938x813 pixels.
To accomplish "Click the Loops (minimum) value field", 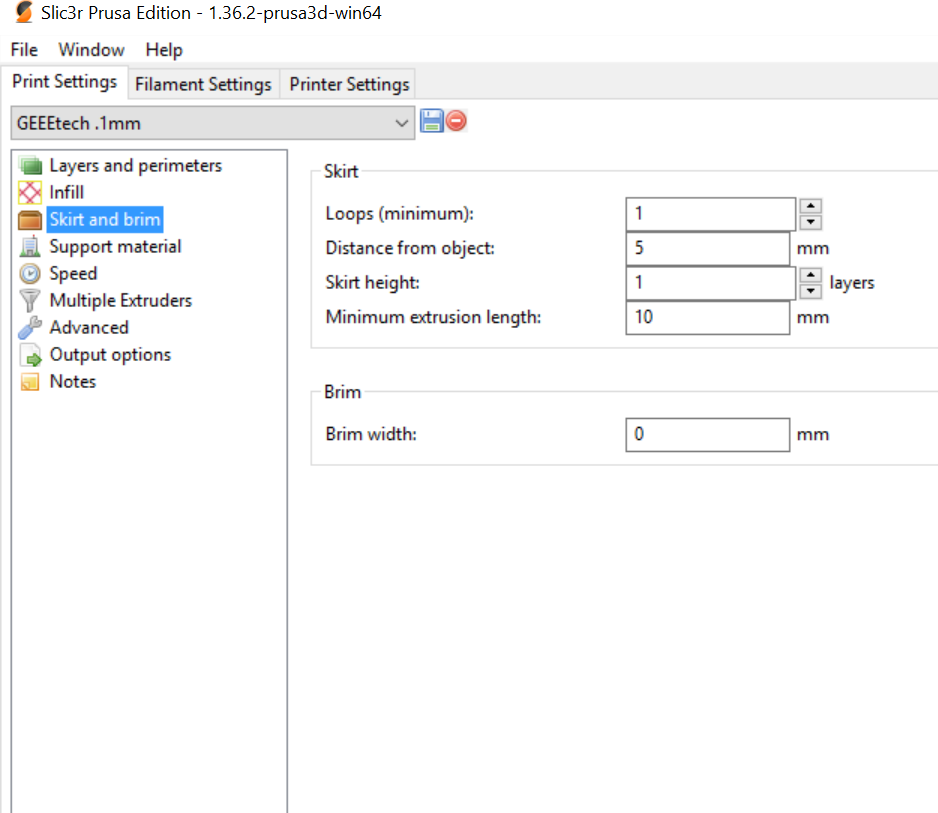I will 711,214.
